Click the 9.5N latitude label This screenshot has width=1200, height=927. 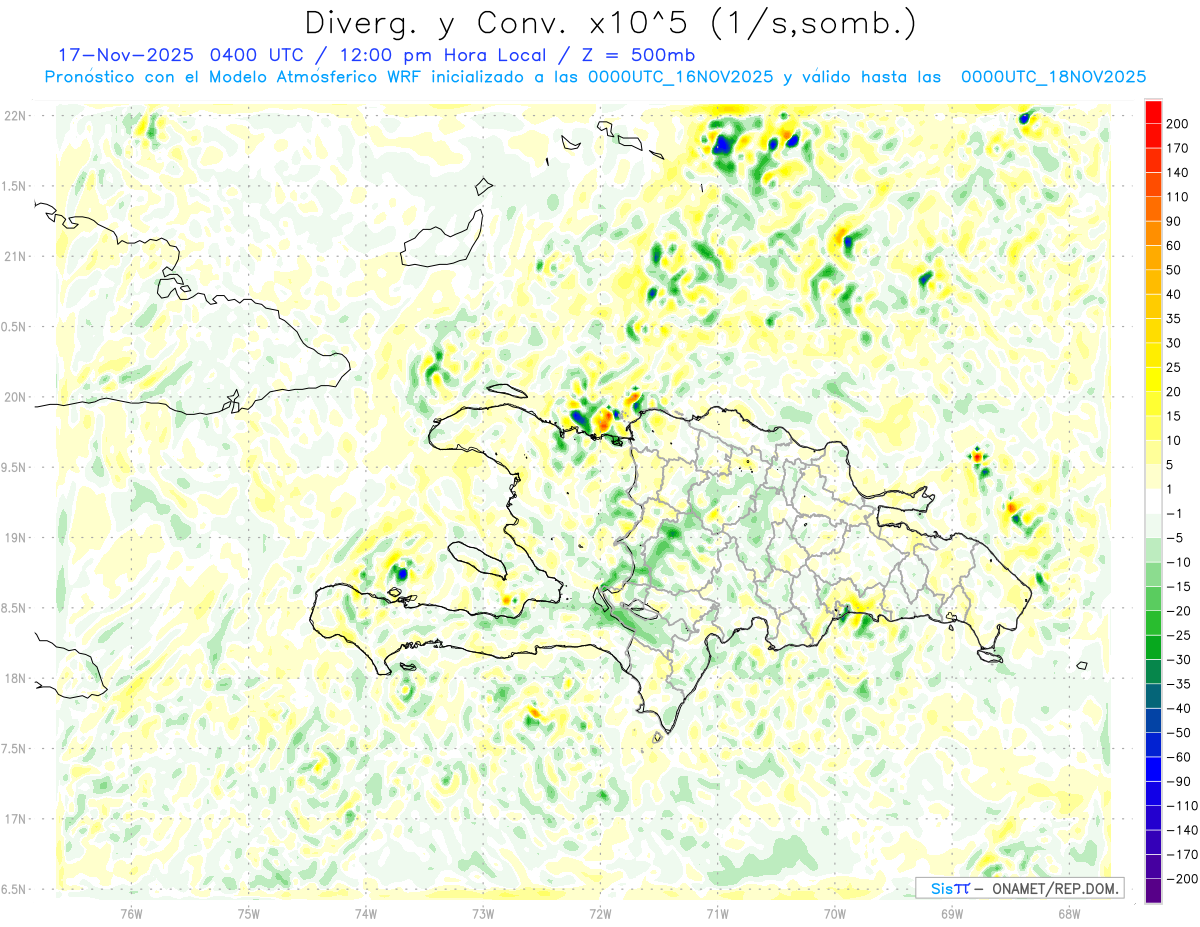coord(15,467)
